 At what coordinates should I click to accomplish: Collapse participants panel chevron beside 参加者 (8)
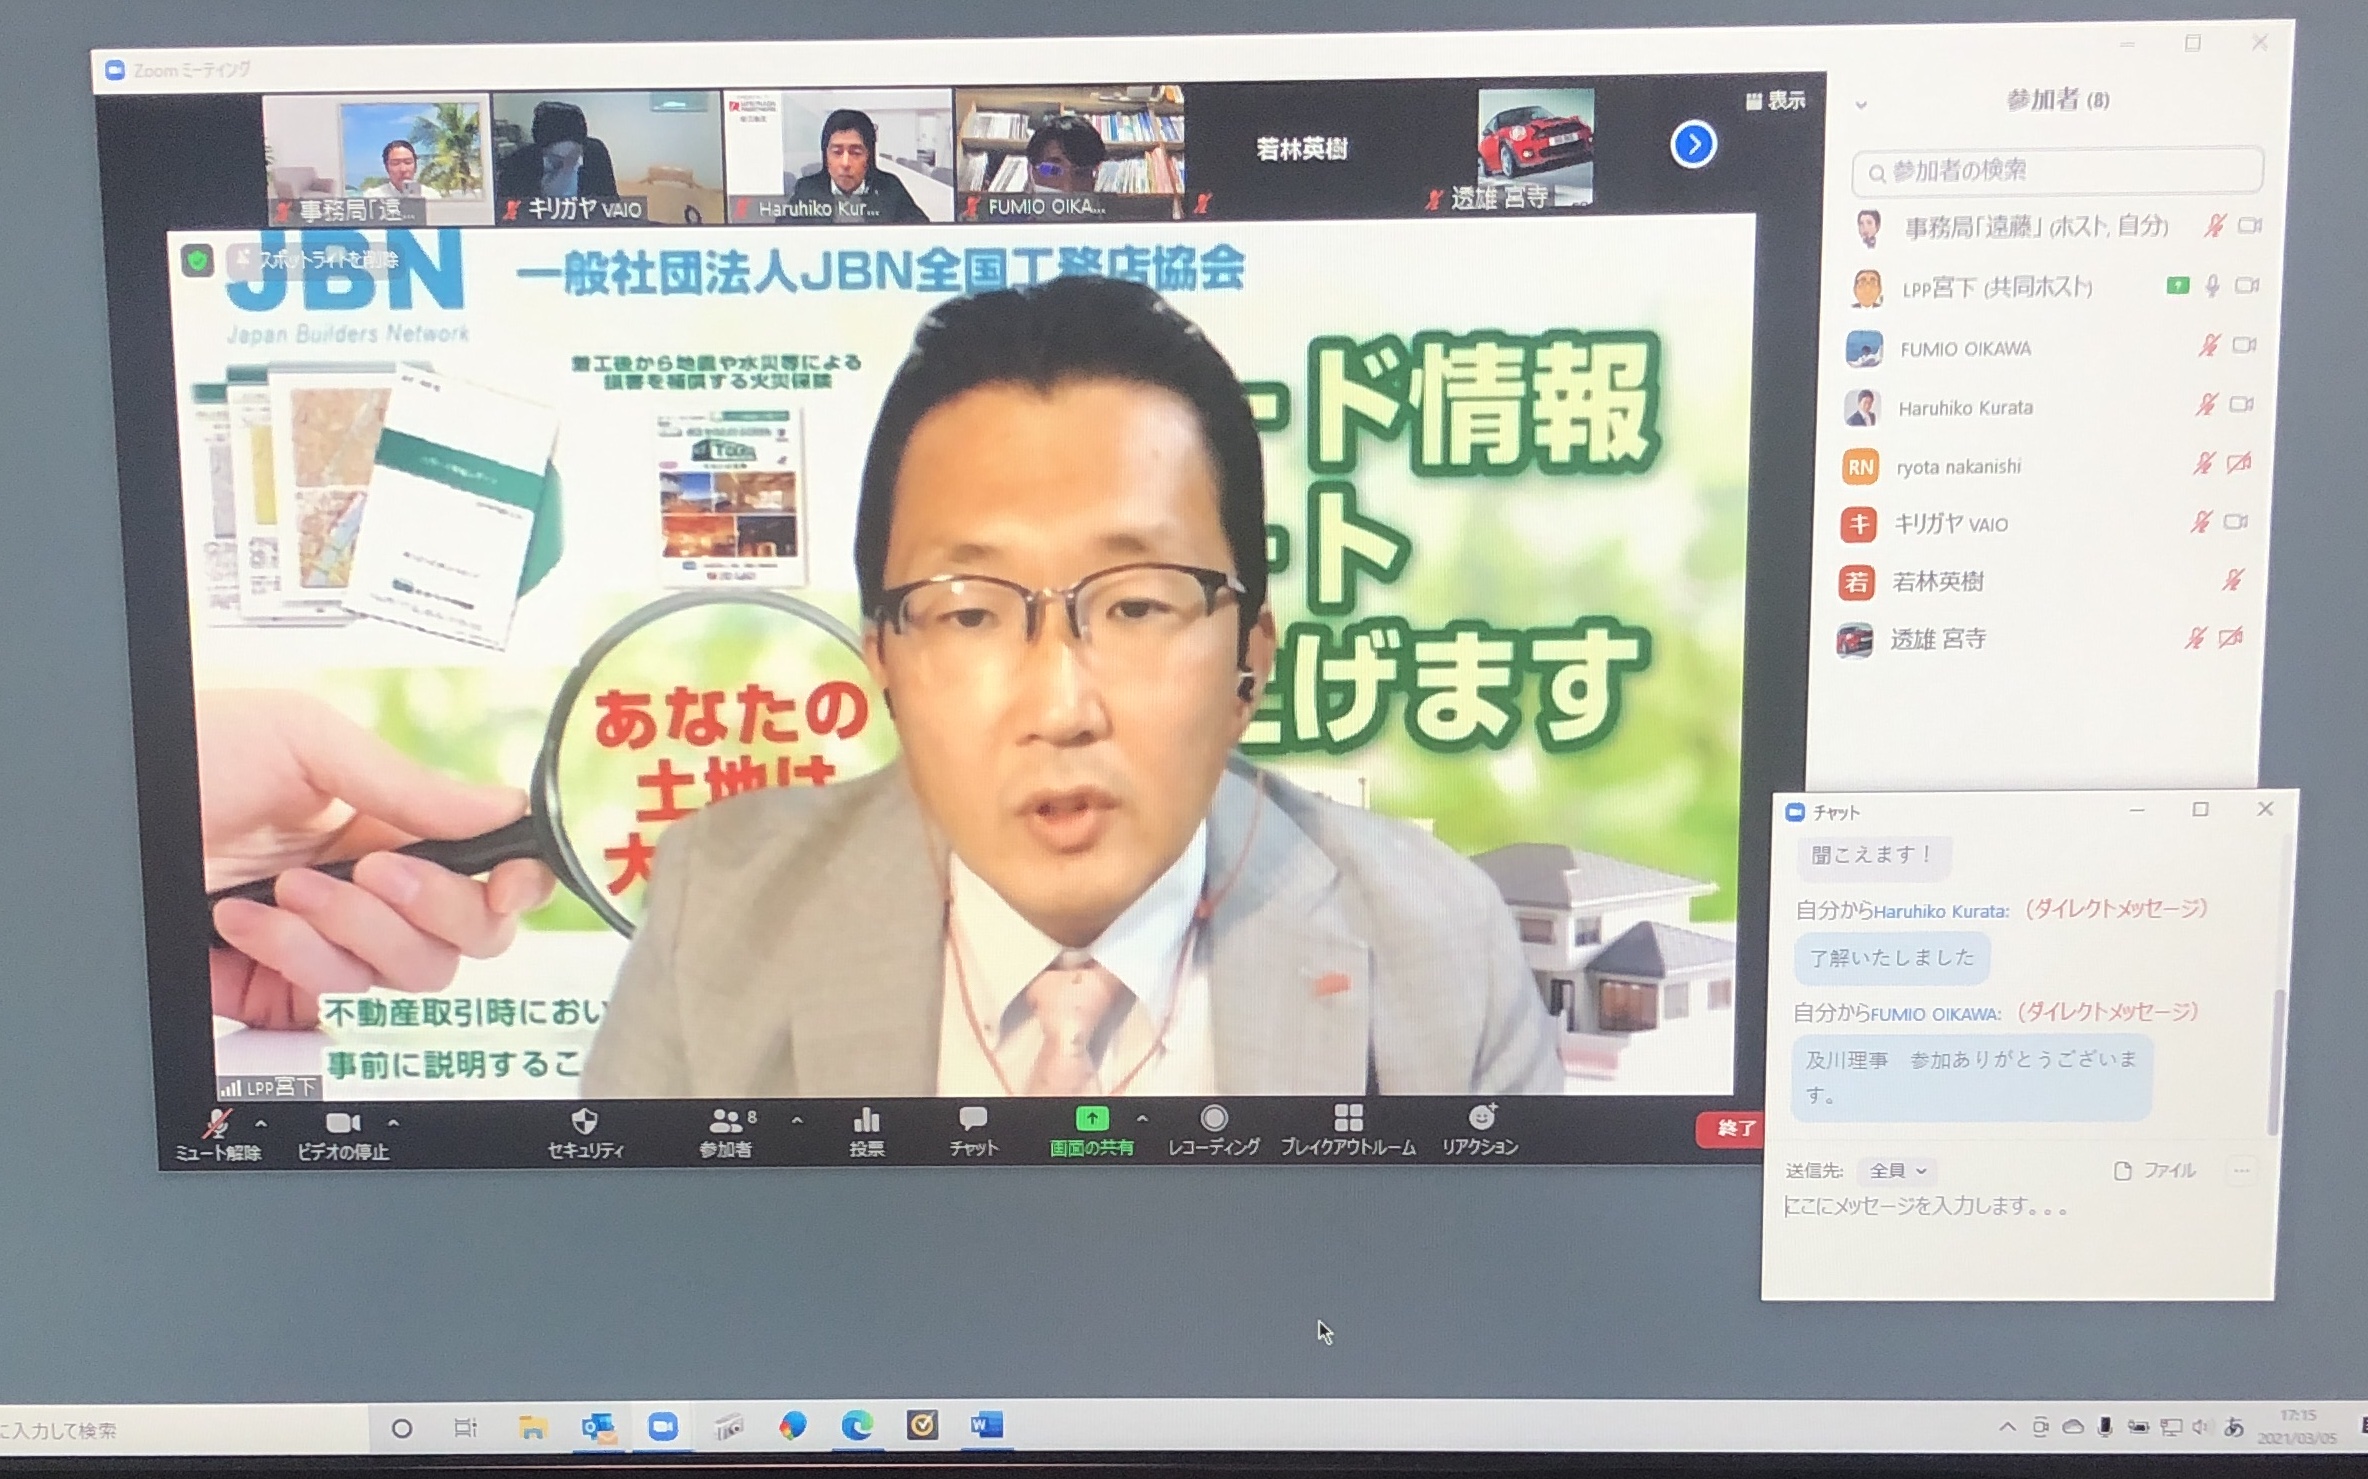coord(1861,104)
